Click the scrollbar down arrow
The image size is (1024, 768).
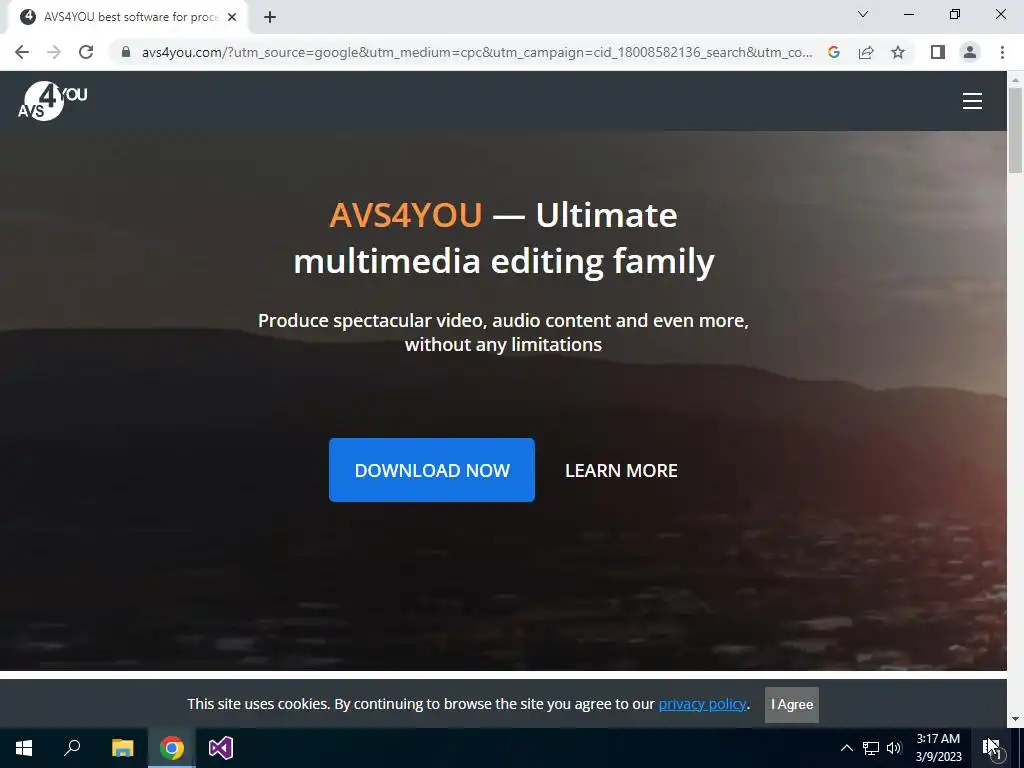(1015, 719)
